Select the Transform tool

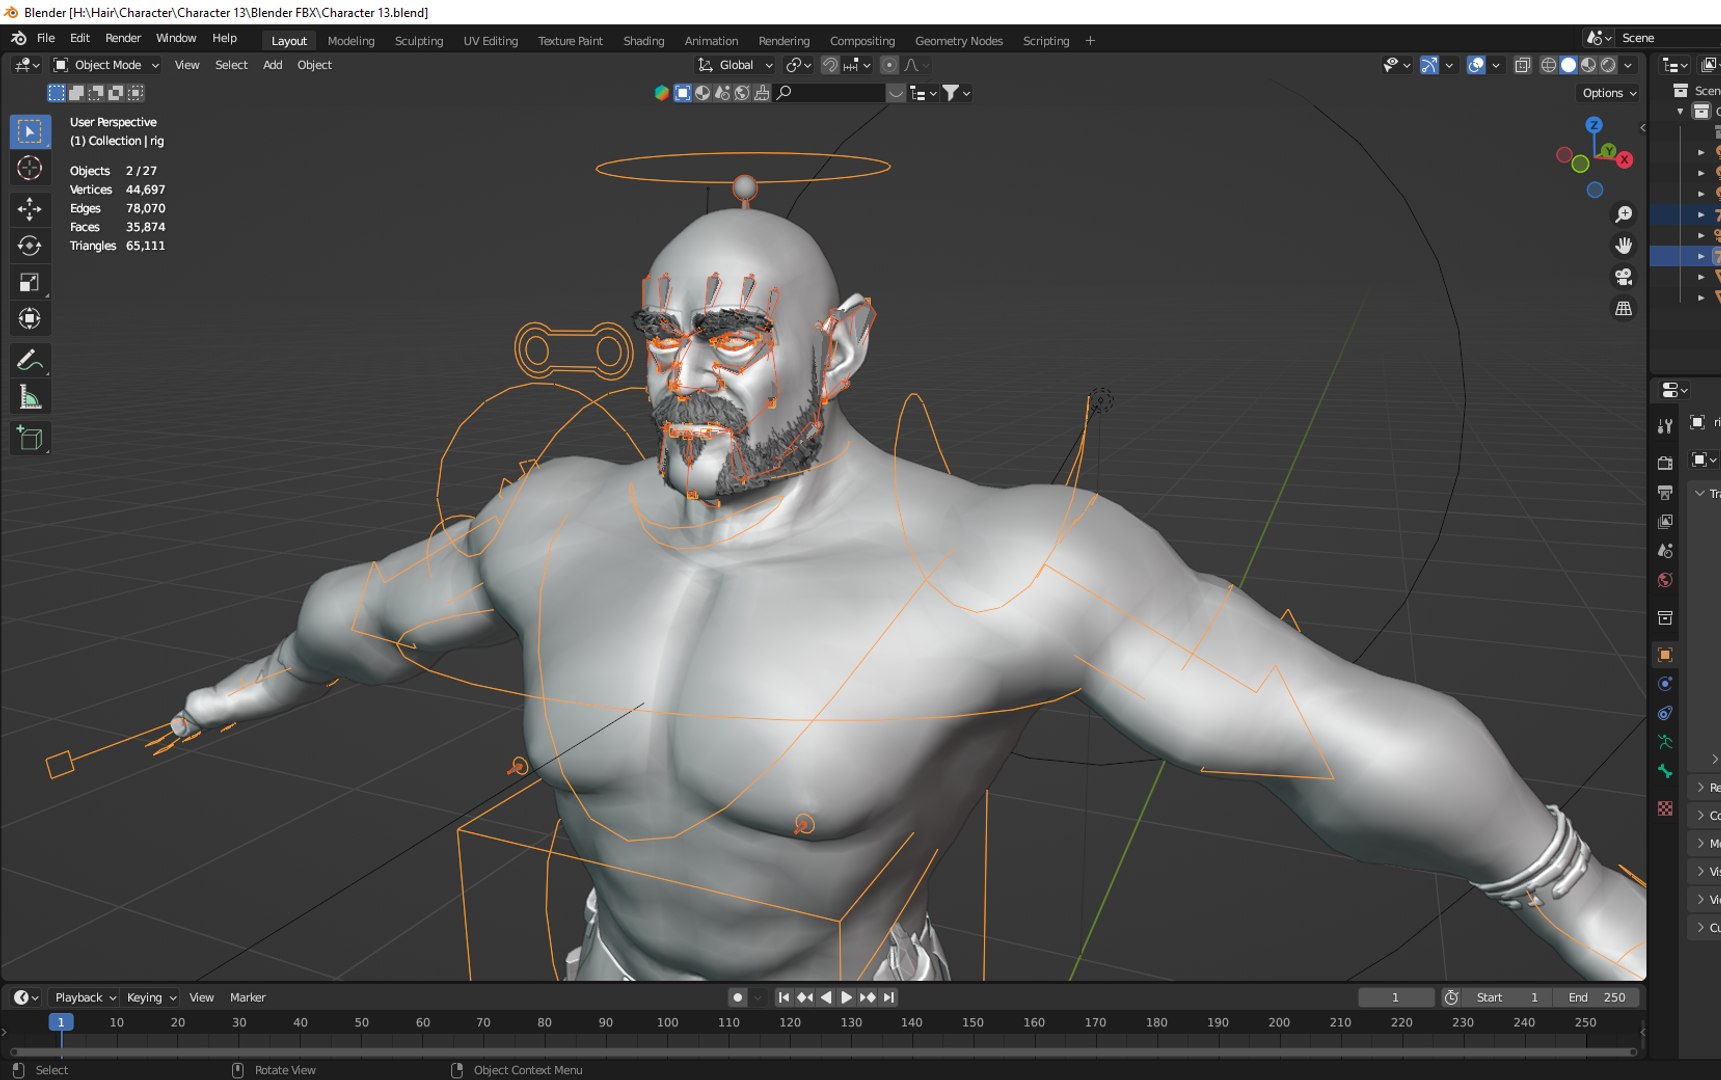[x=29, y=319]
